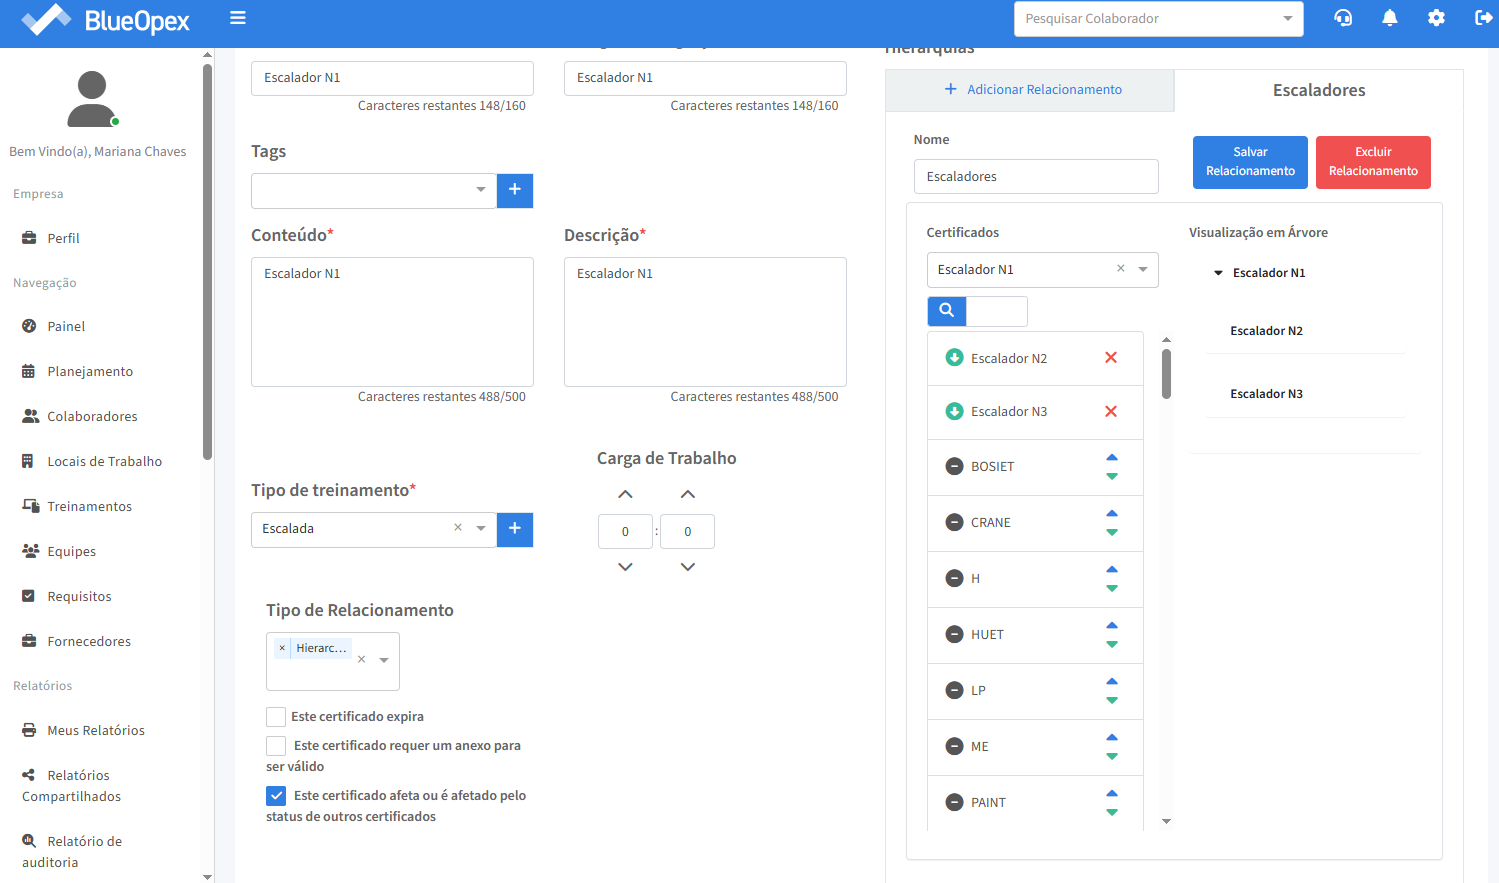Click the green arrow icon beside Escalador N2

pos(955,358)
